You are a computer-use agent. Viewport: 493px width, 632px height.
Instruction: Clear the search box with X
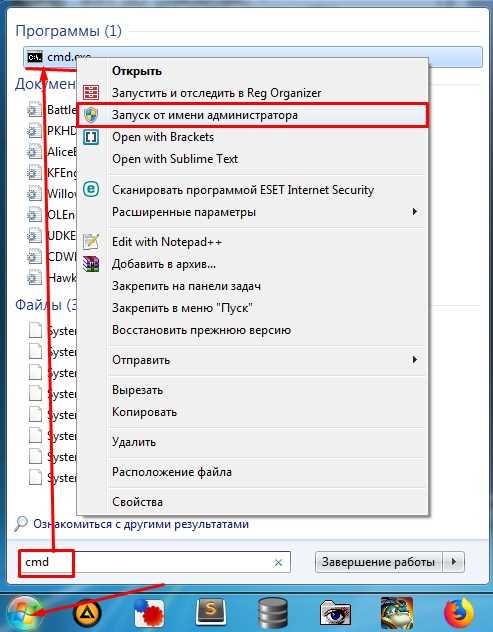pyautogui.click(x=278, y=563)
